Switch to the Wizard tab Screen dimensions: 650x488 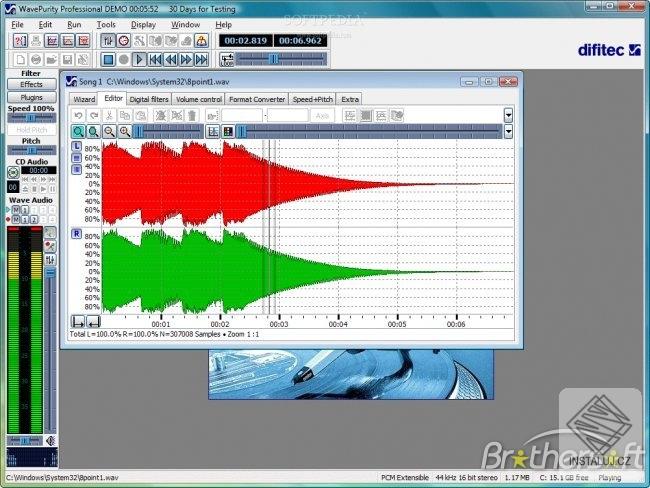coord(84,100)
